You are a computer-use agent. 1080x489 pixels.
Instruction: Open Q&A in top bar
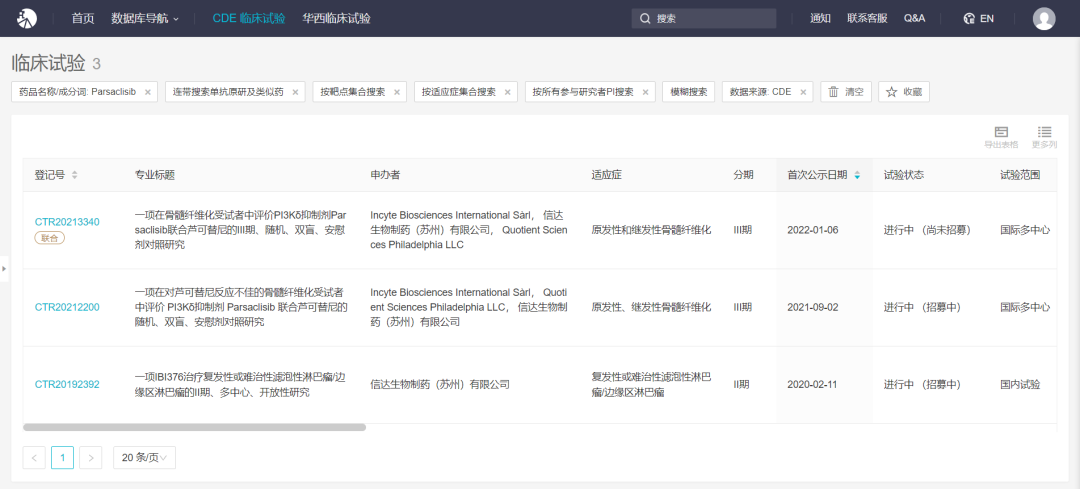pyautogui.click(x=915, y=19)
